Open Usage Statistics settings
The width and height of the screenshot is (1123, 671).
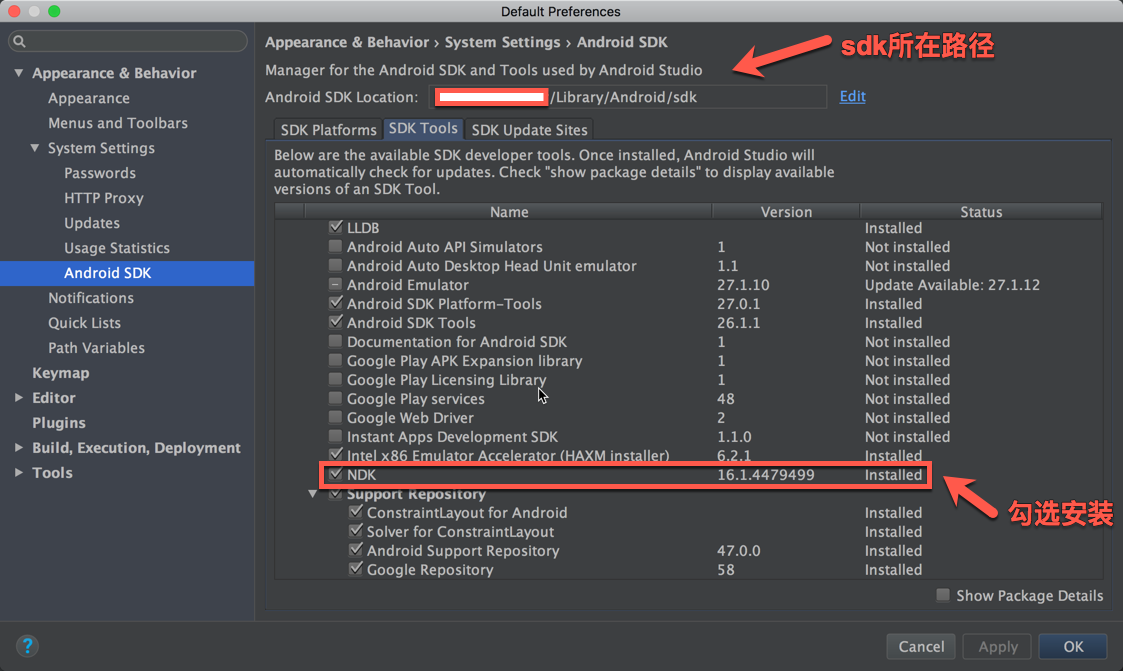coord(117,248)
